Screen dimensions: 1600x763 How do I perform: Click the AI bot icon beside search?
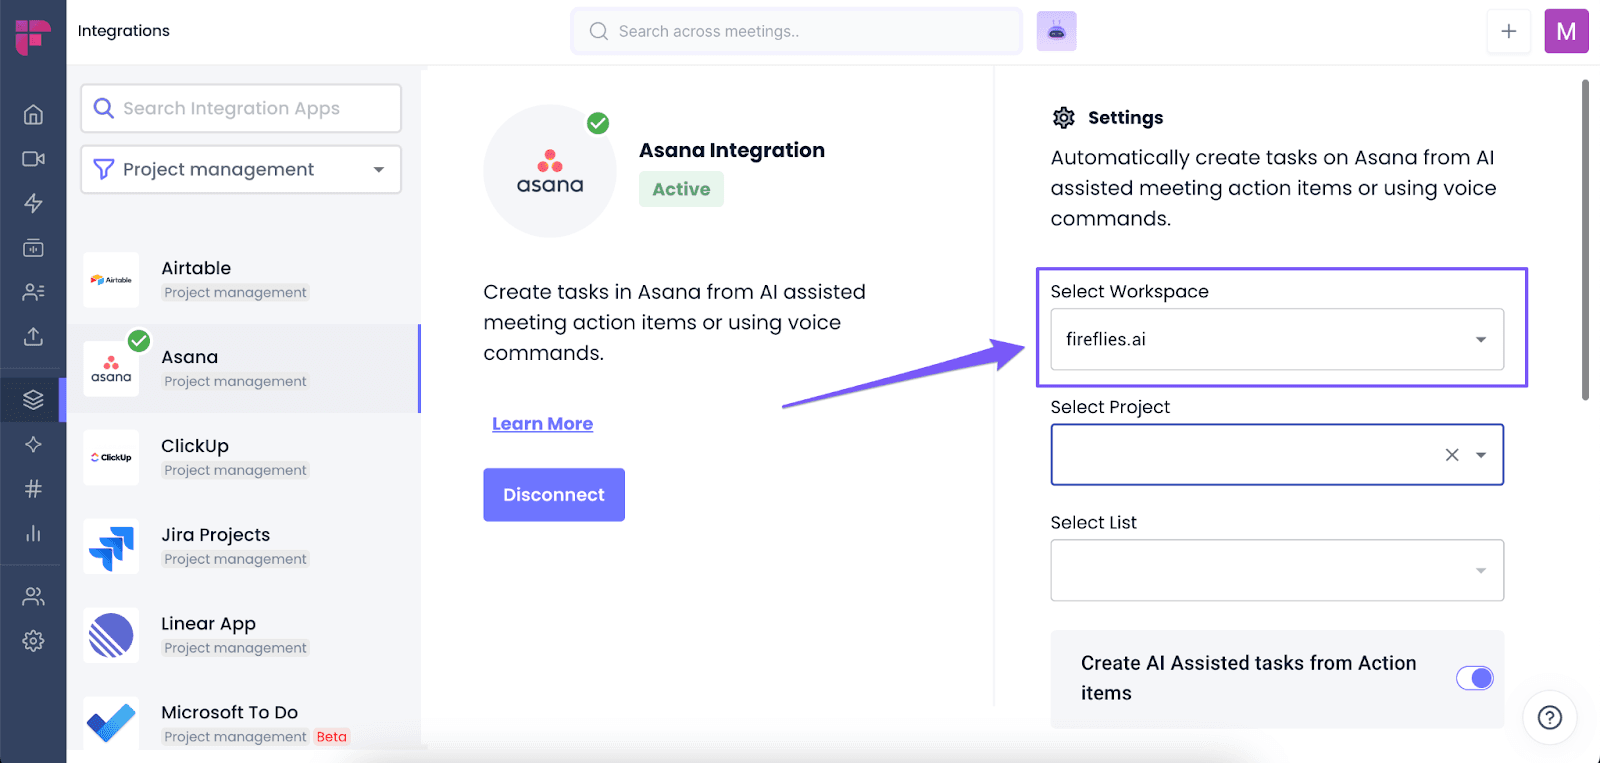(1056, 31)
